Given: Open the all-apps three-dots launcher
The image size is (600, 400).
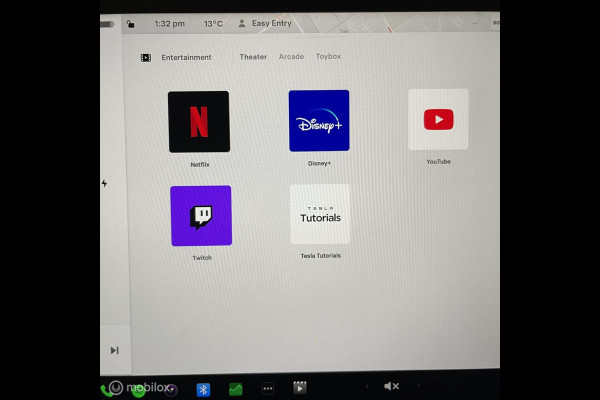Looking at the screenshot, I should [x=268, y=389].
